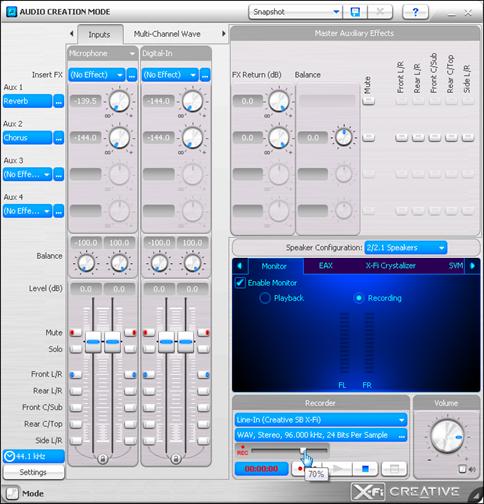Switch to the Multi-Channel Wave tab
The width and height of the screenshot is (484, 504).
(x=167, y=34)
